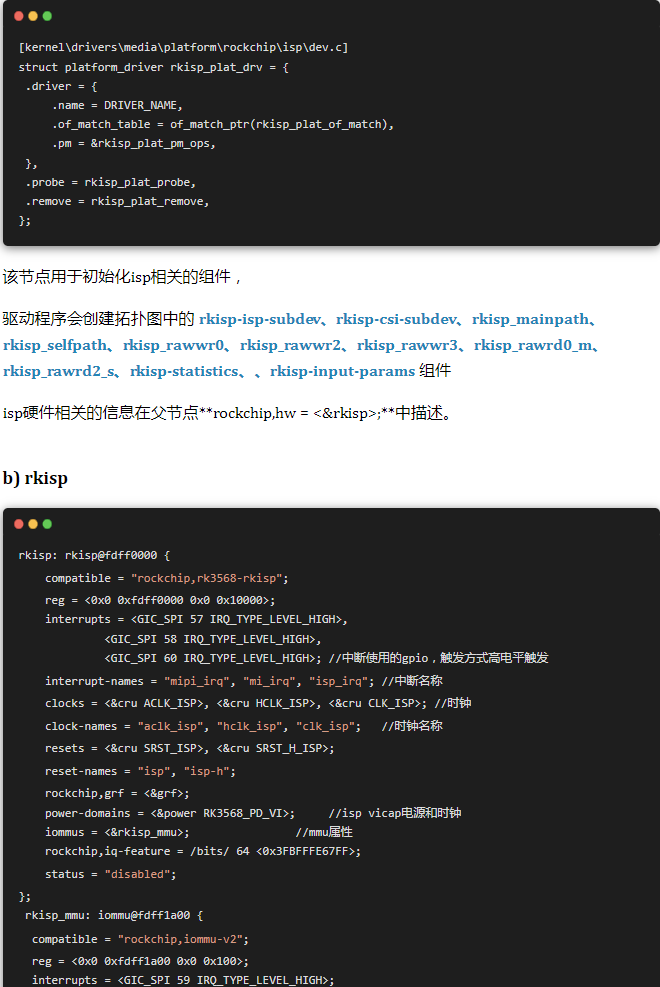Open the rkisp_rawrd2_s link
The height and width of the screenshot is (987, 660).
pos(58,372)
